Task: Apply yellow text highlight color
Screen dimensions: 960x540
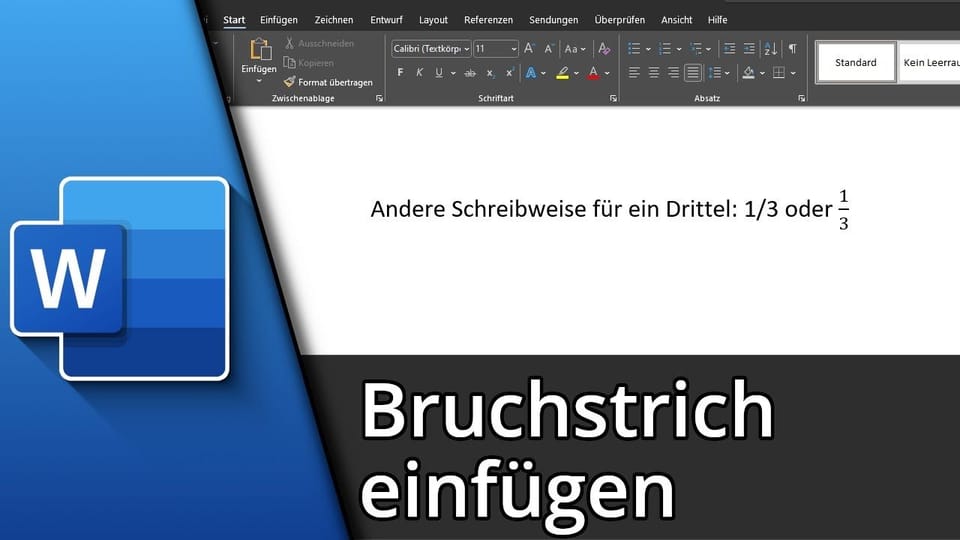Action: pyautogui.click(x=563, y=73)
